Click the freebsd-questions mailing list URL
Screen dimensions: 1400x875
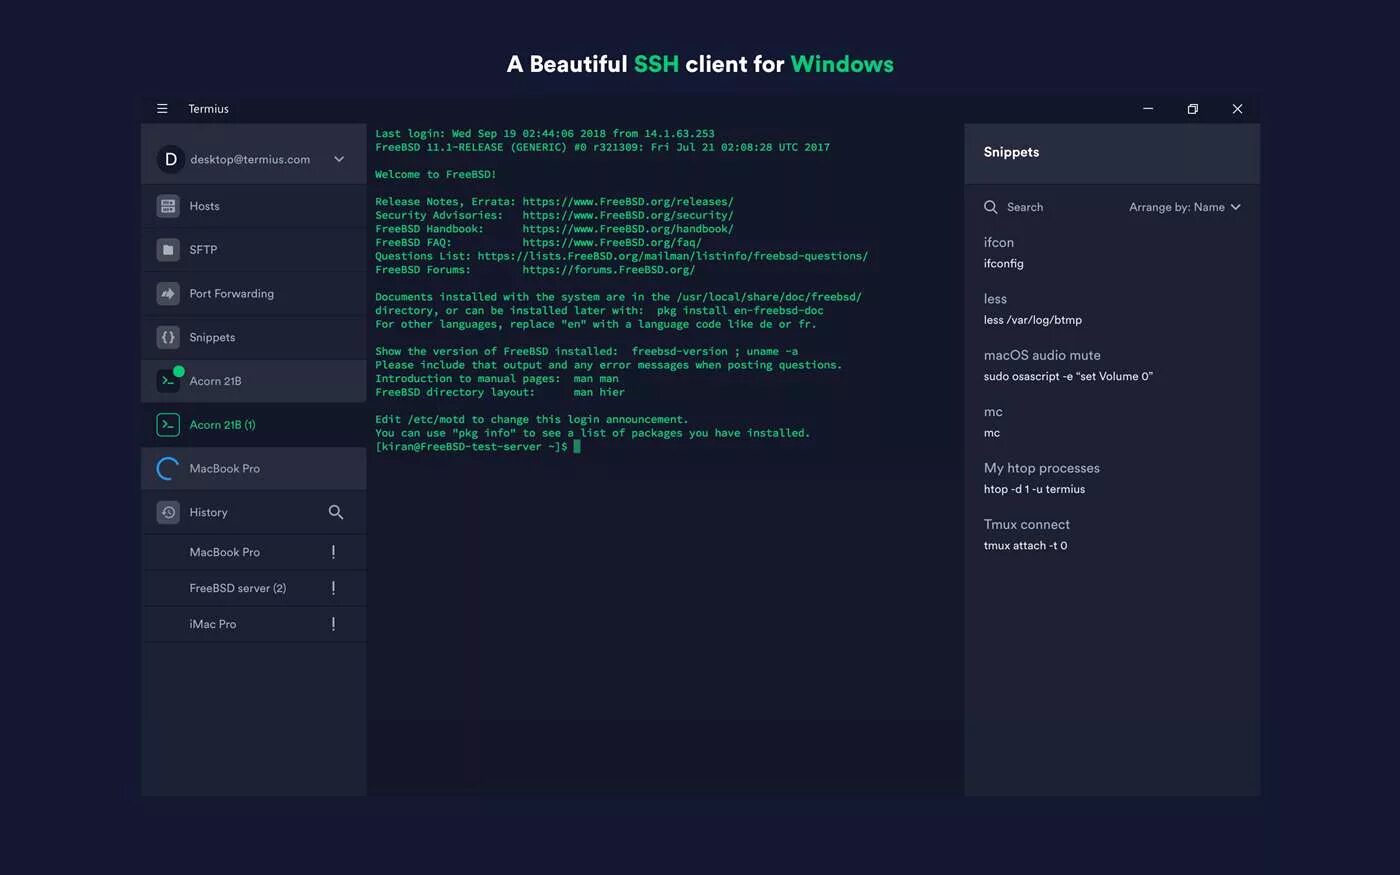point(673,256)
